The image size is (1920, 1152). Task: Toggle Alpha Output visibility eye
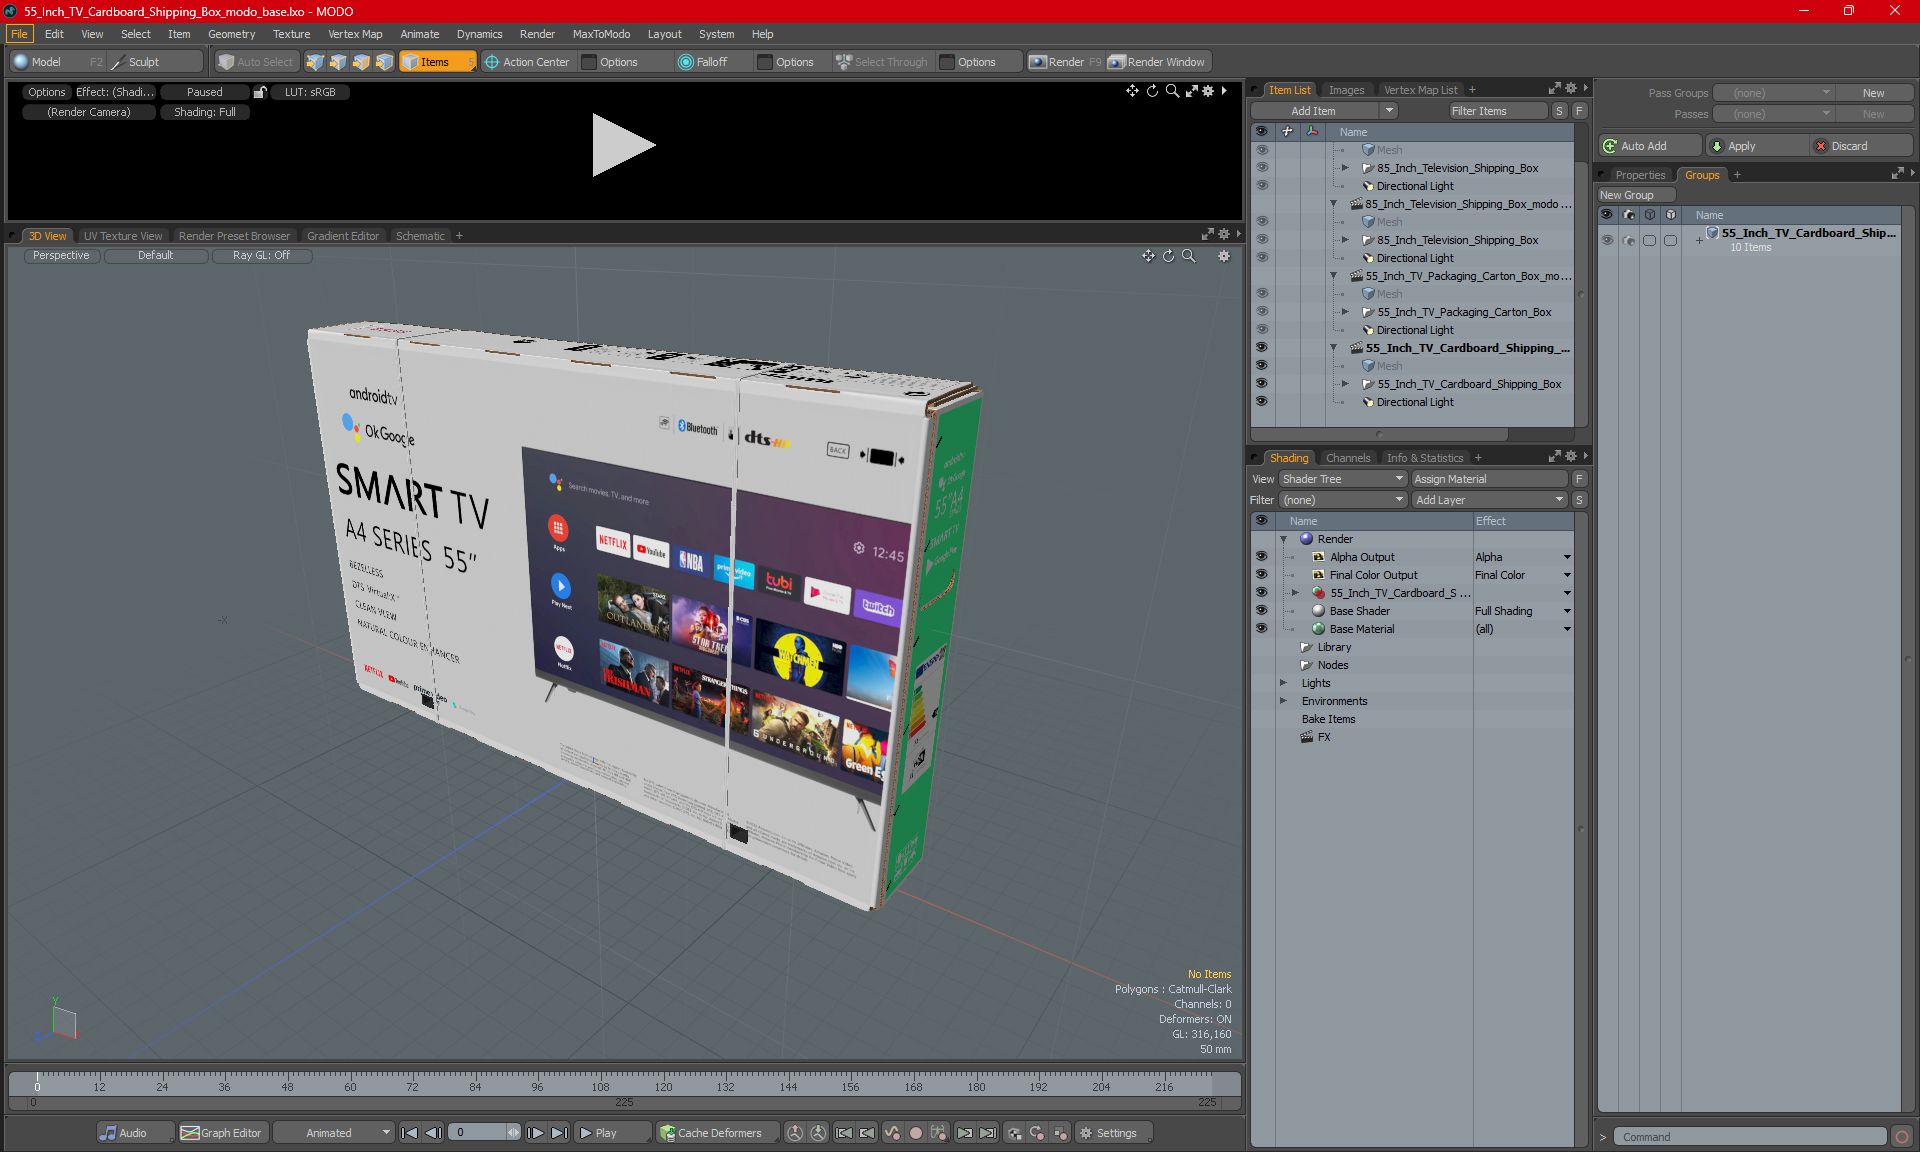pyautogui.click(x=1261, y=557)
